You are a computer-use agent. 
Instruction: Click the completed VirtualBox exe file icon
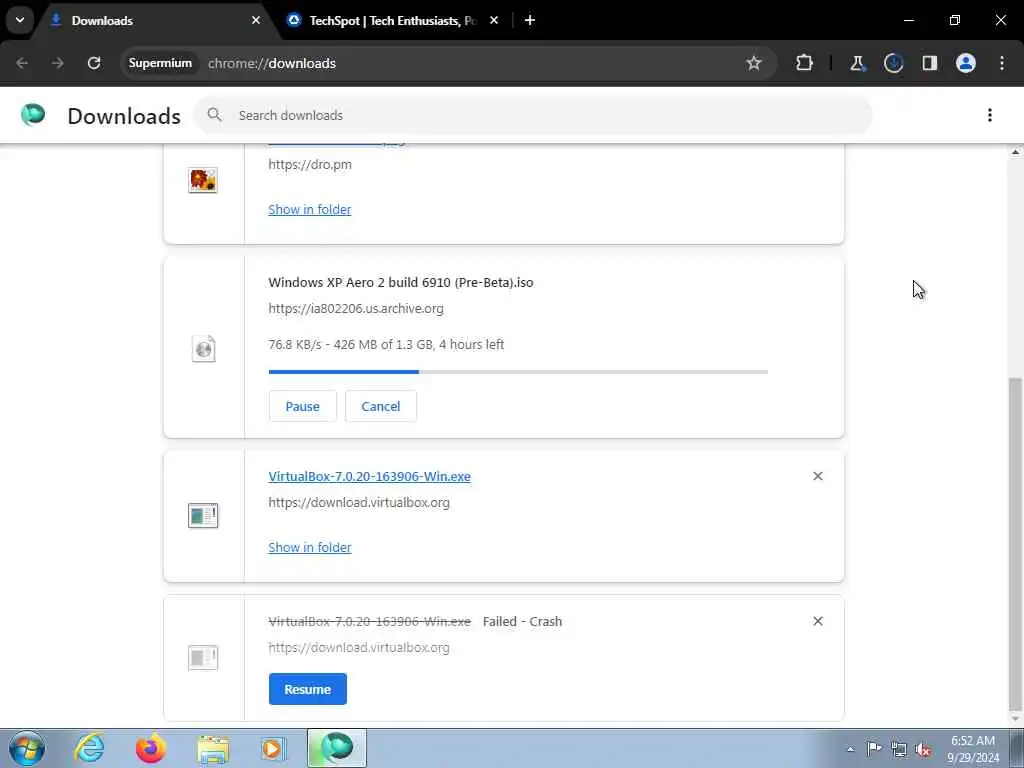pos(203,516)
